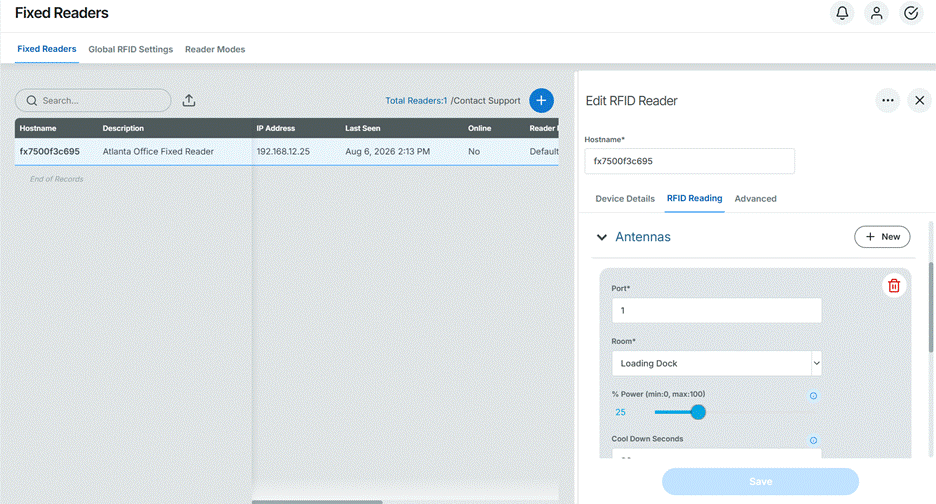Open the Room dropdown showing Loading Dock
The image size is (936, 504).
pos(716,363)
